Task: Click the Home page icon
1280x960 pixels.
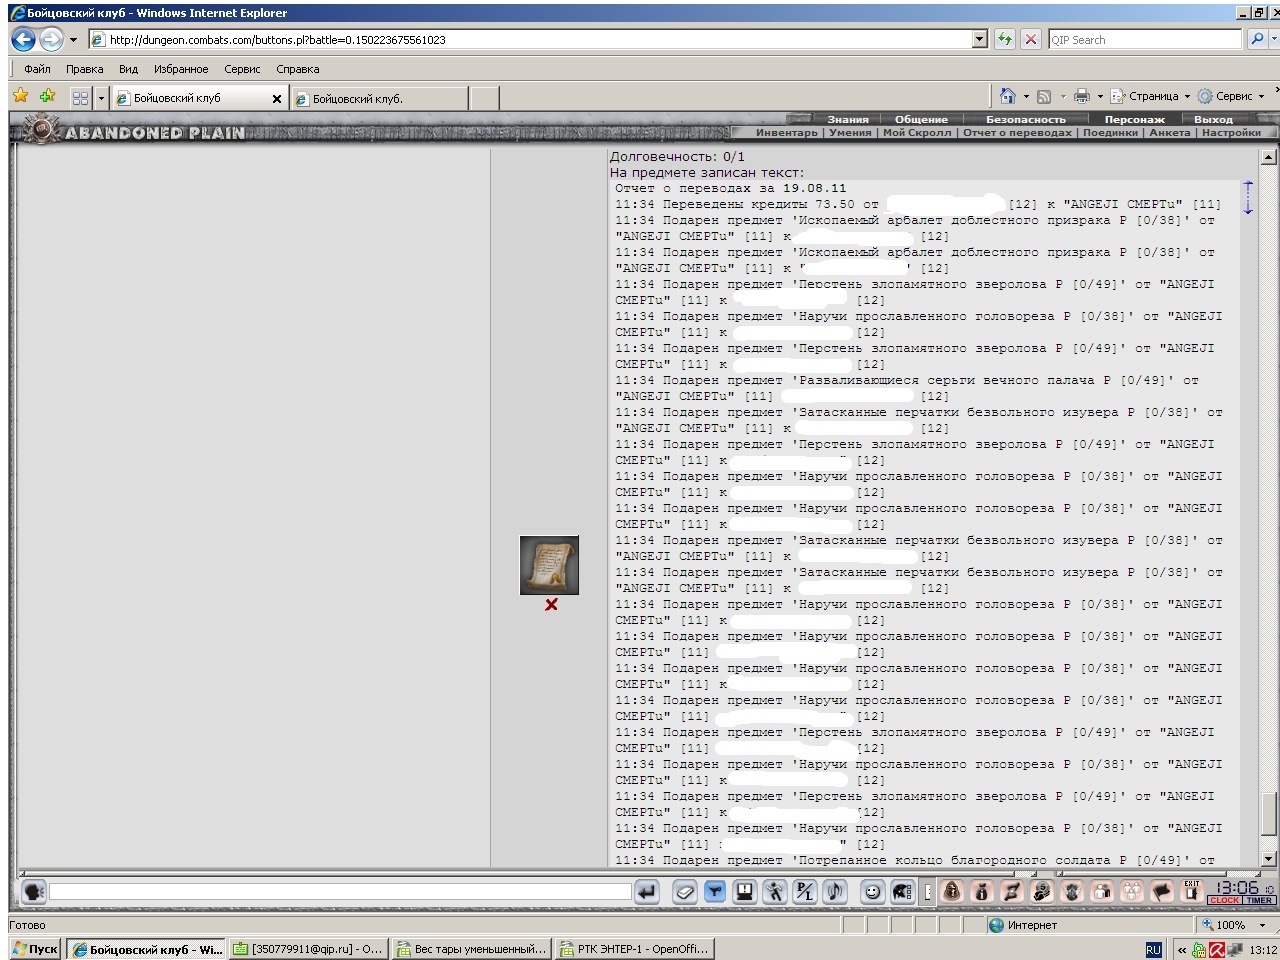Action: coord(1008,96)
